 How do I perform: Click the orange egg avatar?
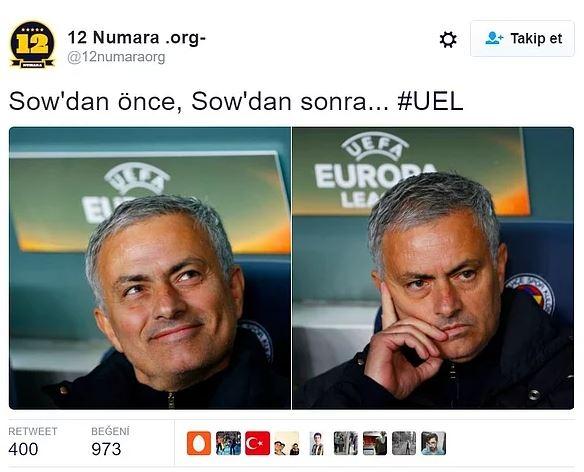199,443
